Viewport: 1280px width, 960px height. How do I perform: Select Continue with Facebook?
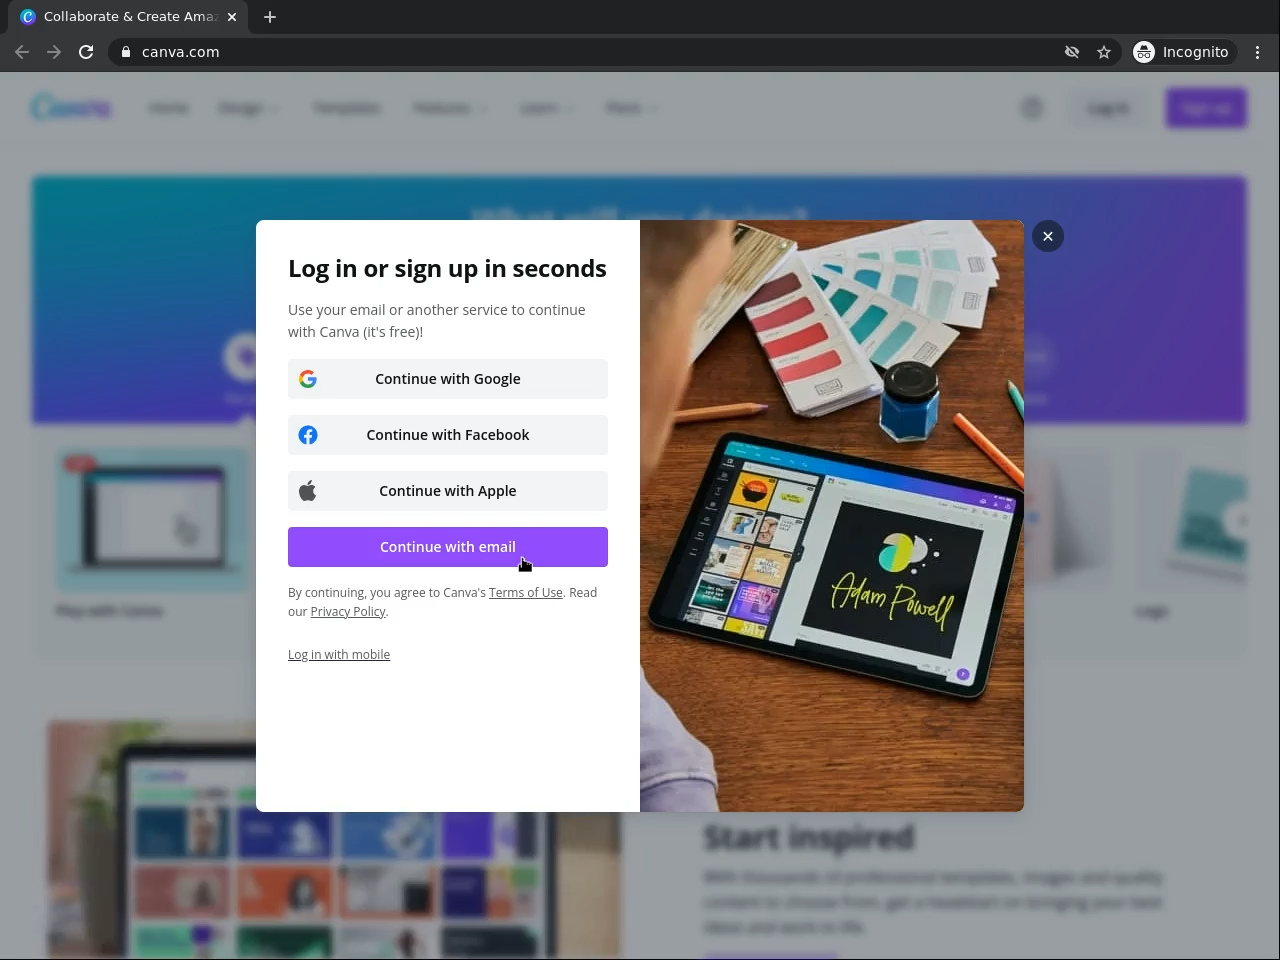point(448,435)
